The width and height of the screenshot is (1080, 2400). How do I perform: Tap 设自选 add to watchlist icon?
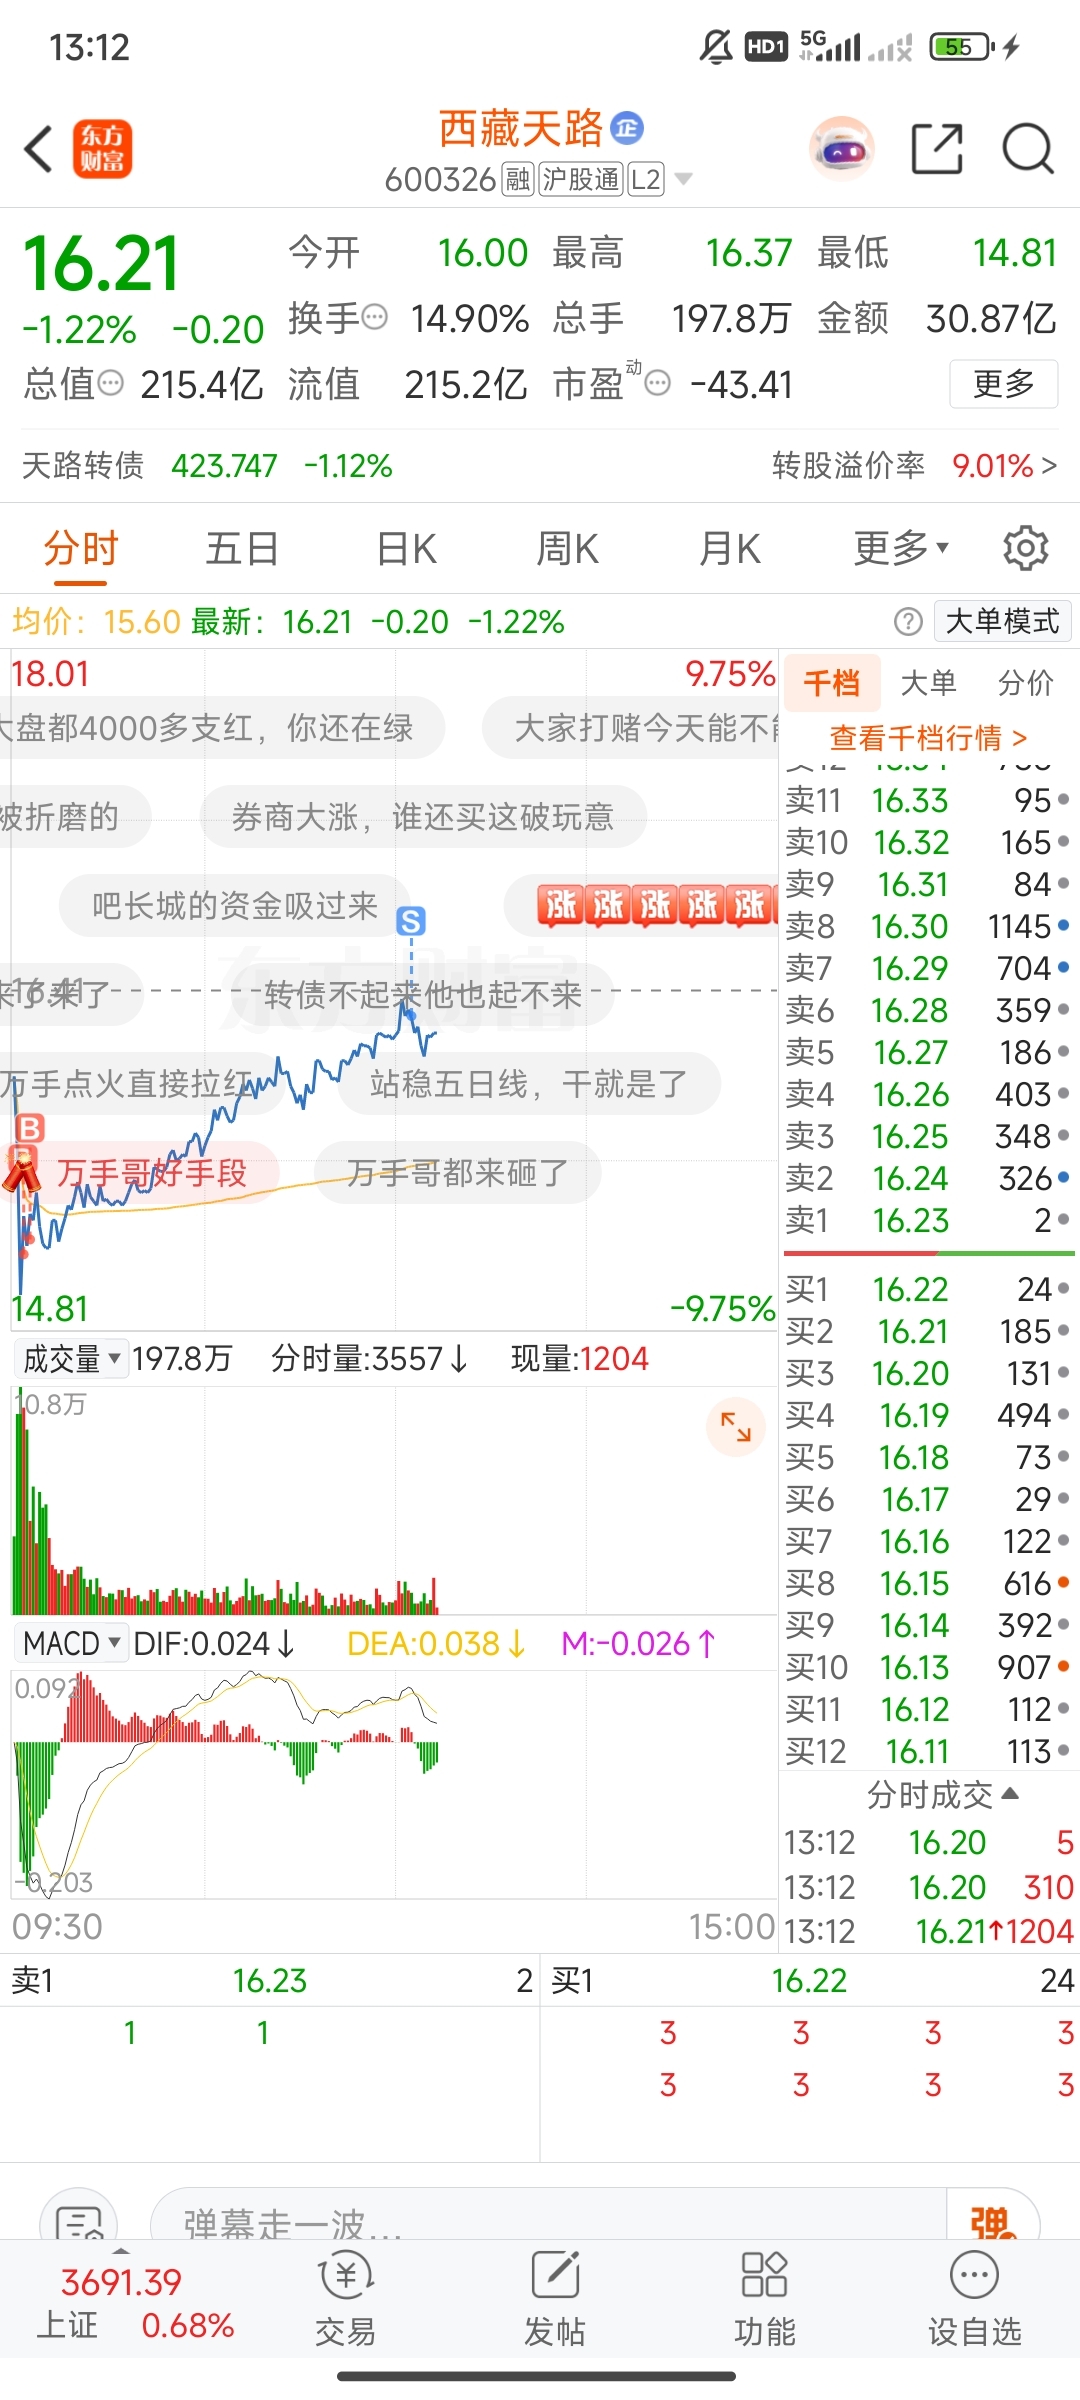coord(975,2299)
